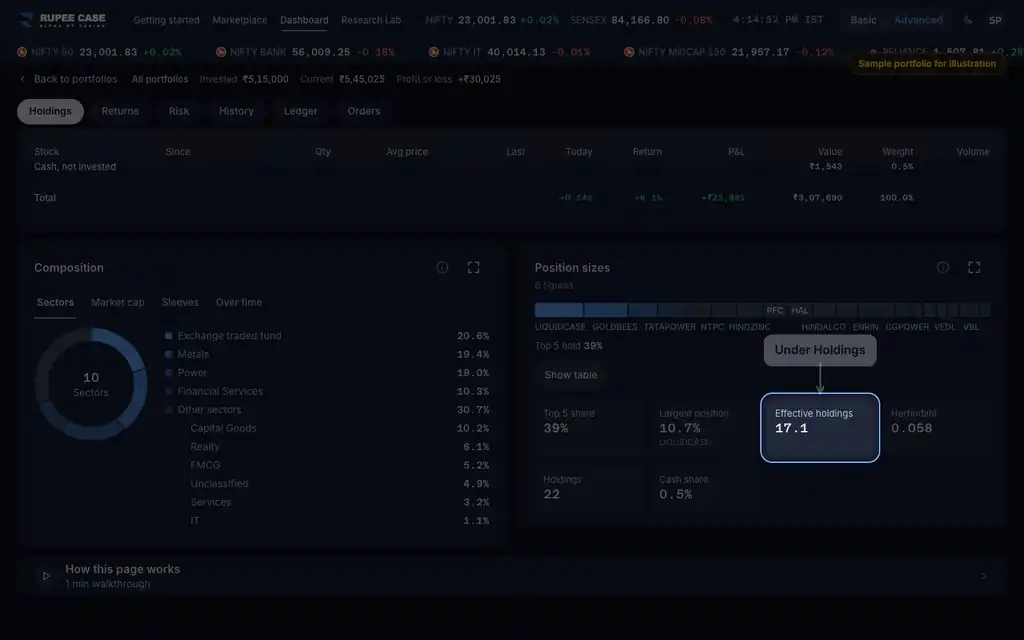Click the Exchange traded fund legend swatch
This screenshot has width=1024, height=640.
168,336
